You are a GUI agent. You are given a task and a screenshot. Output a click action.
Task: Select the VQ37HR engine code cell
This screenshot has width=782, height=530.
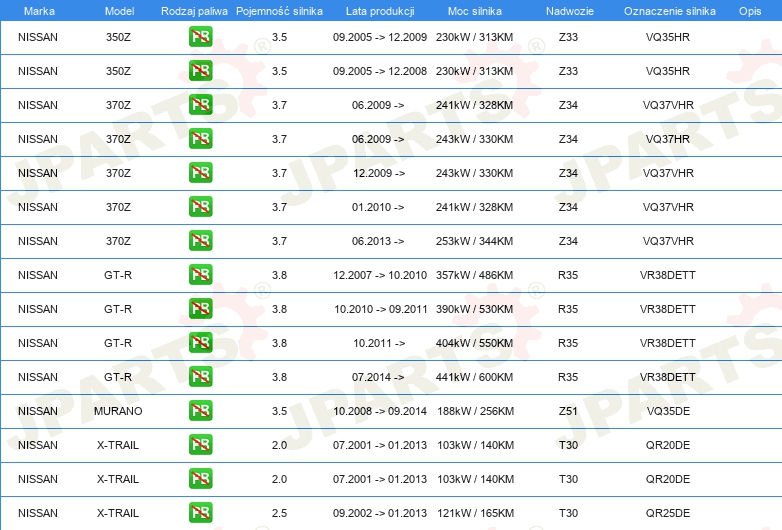click(668, 139)
